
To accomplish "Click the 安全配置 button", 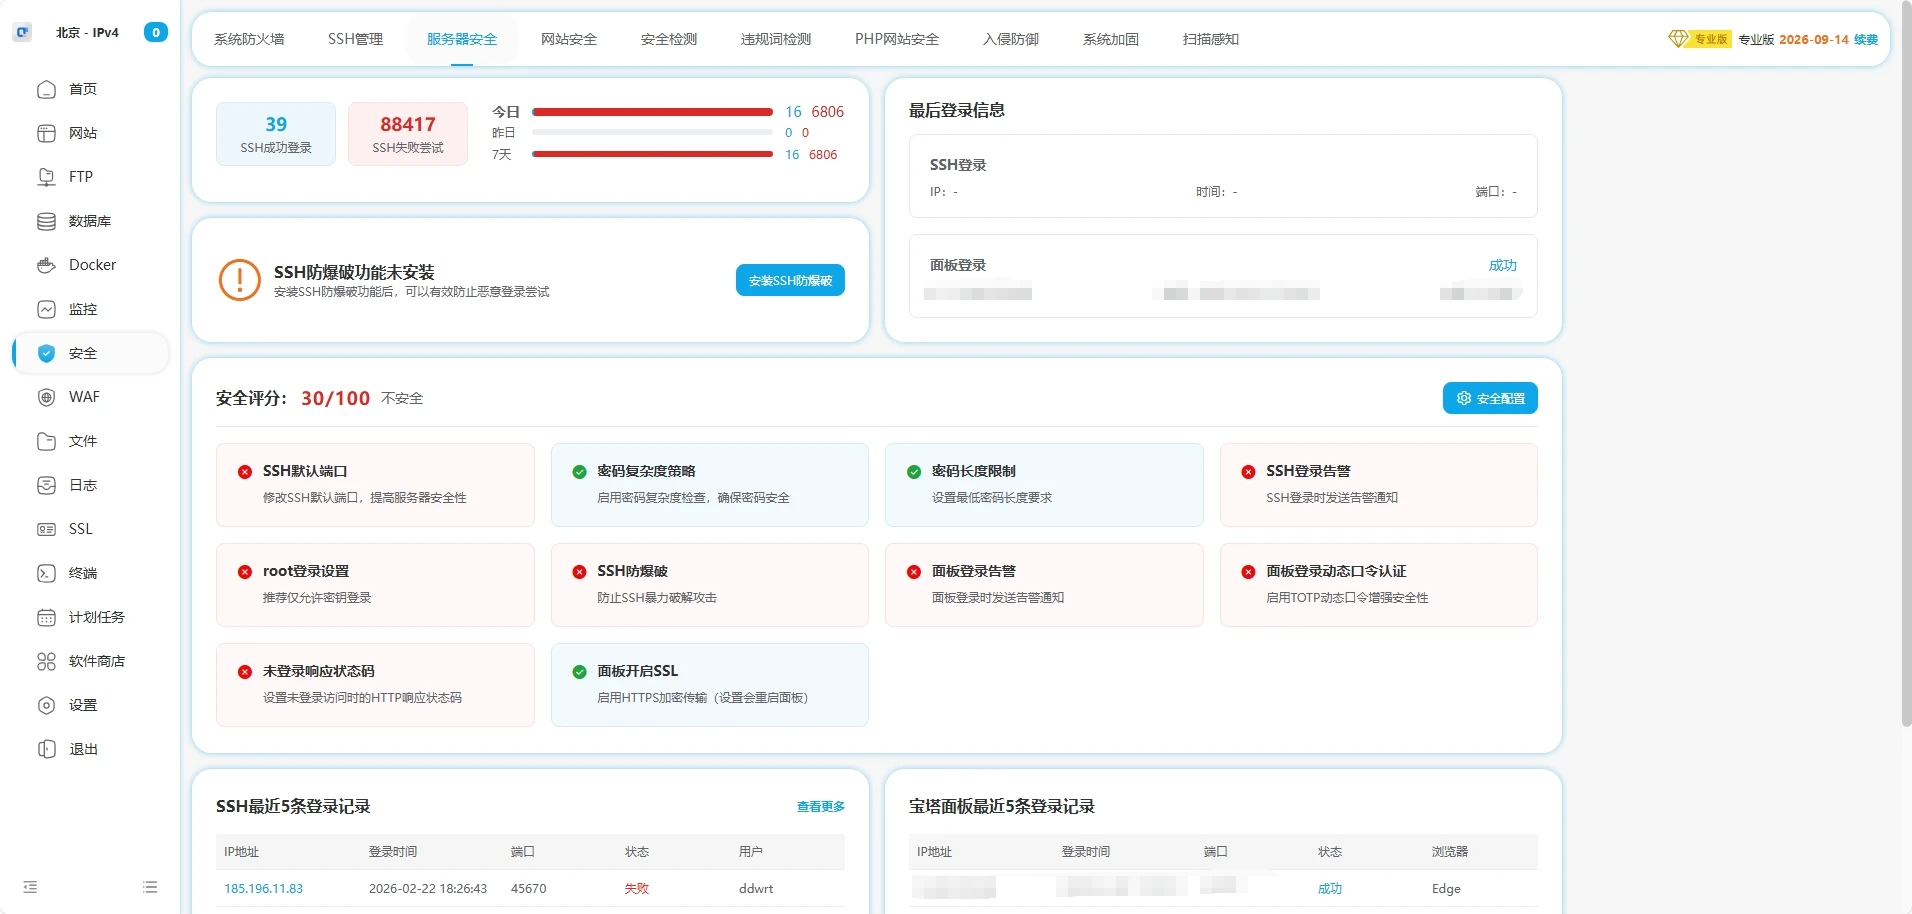I will (1489, 398).
